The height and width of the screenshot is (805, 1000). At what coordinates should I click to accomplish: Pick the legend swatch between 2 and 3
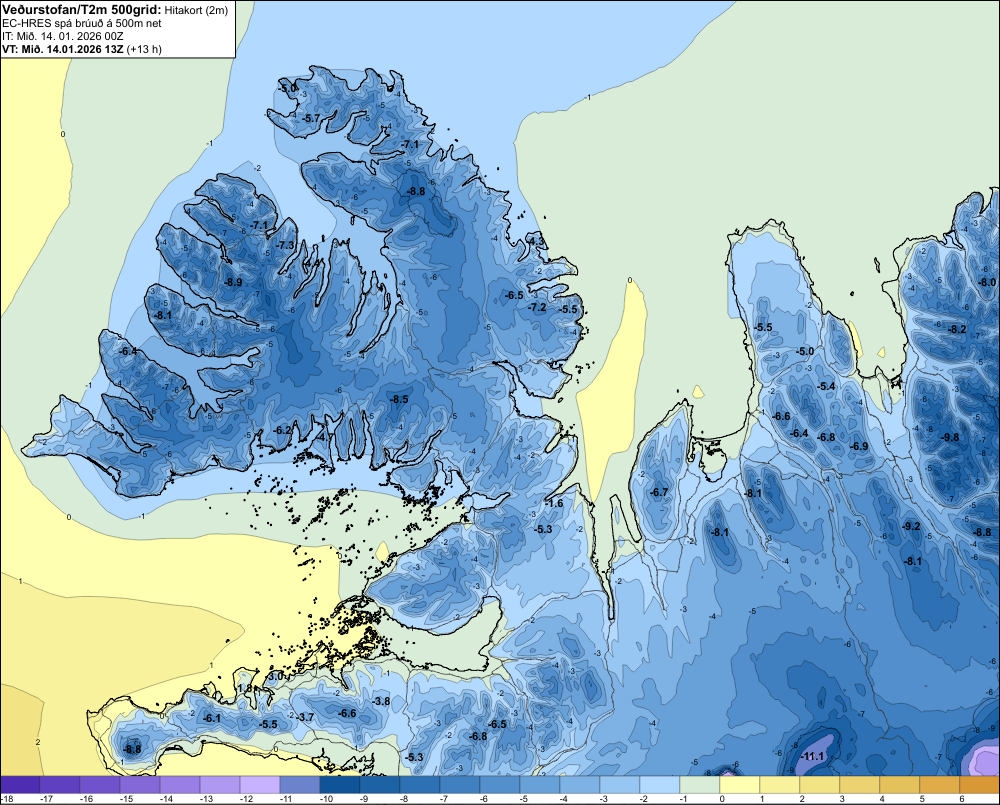(x=820, y=785)
